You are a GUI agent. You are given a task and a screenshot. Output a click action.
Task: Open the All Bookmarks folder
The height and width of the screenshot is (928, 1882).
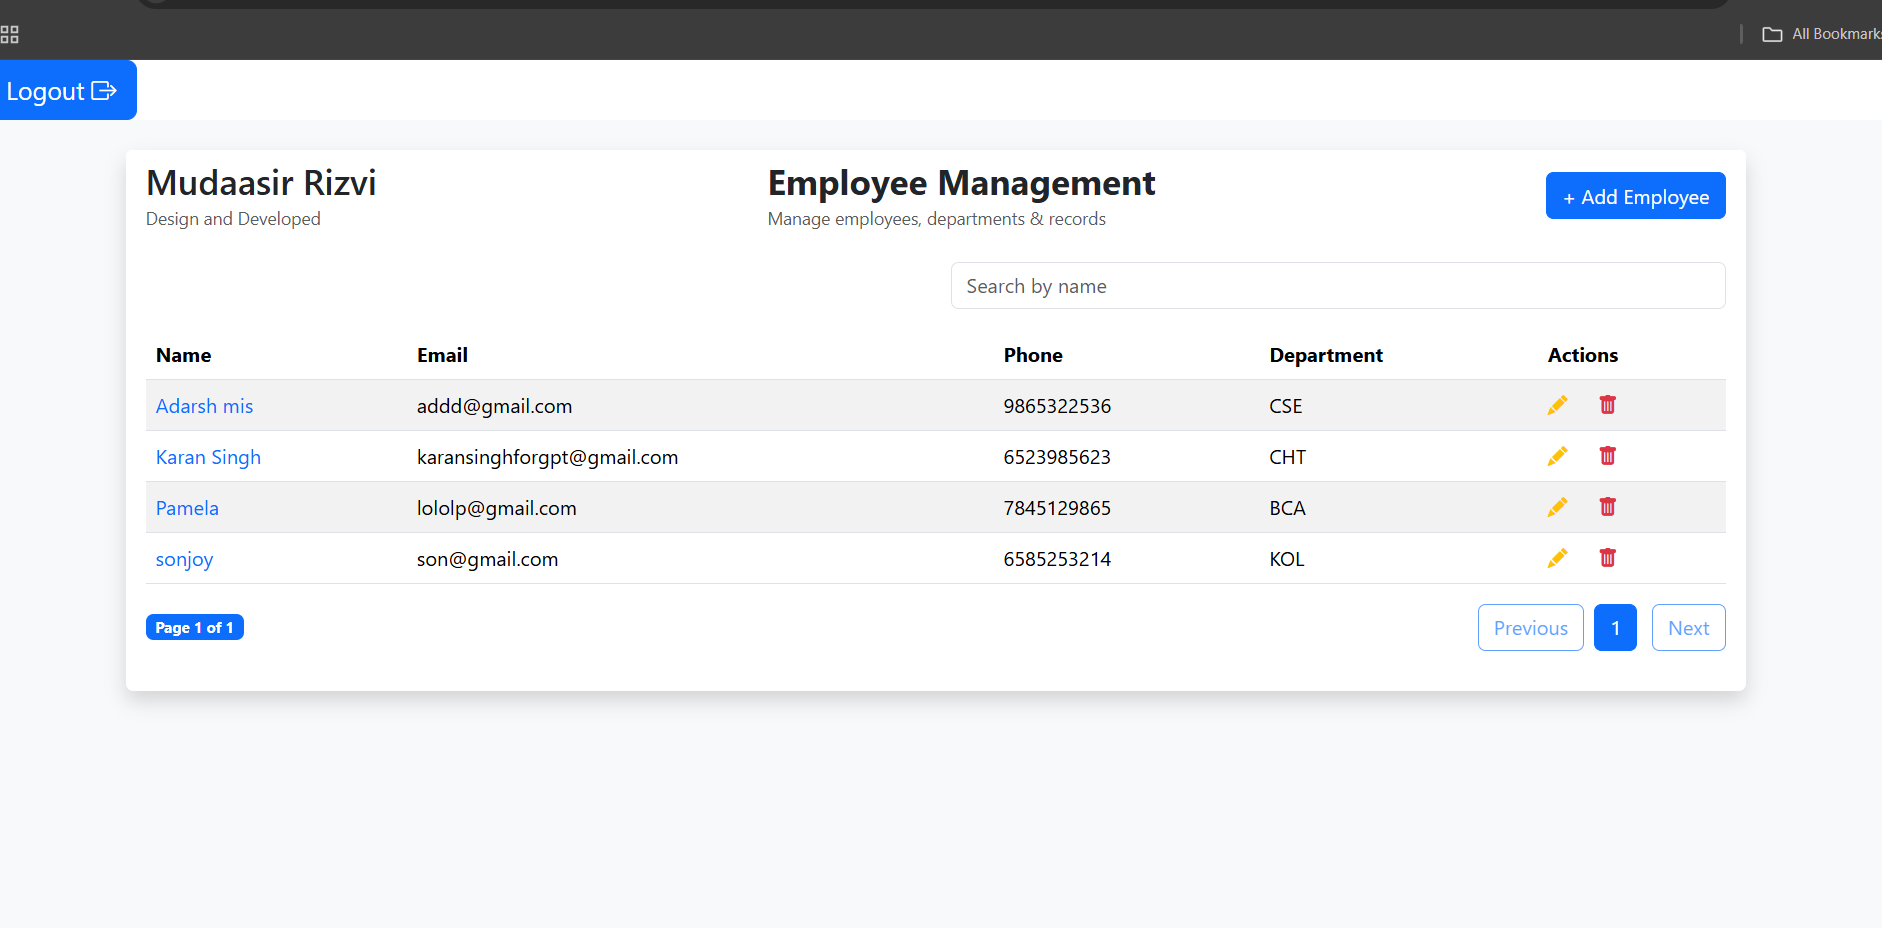pos(1821,34)
